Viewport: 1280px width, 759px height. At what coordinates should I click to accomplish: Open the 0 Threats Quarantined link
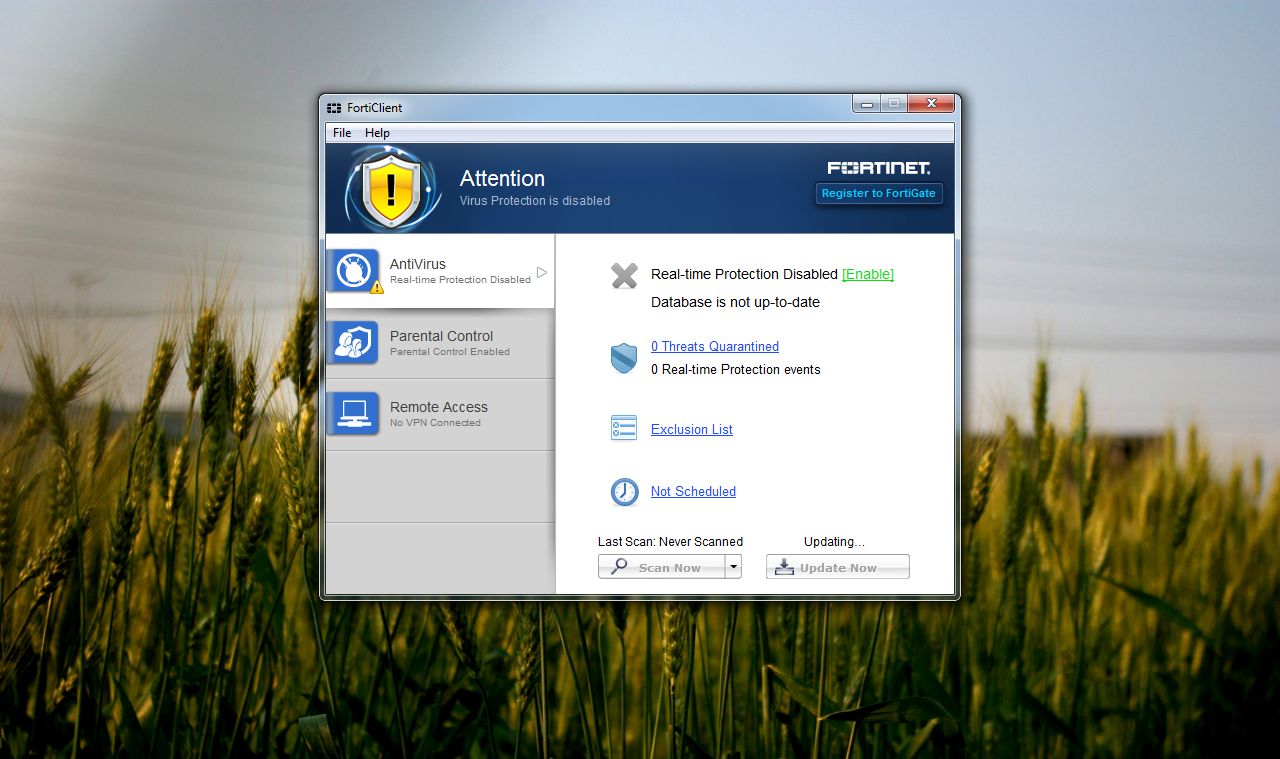coord(714,346)
